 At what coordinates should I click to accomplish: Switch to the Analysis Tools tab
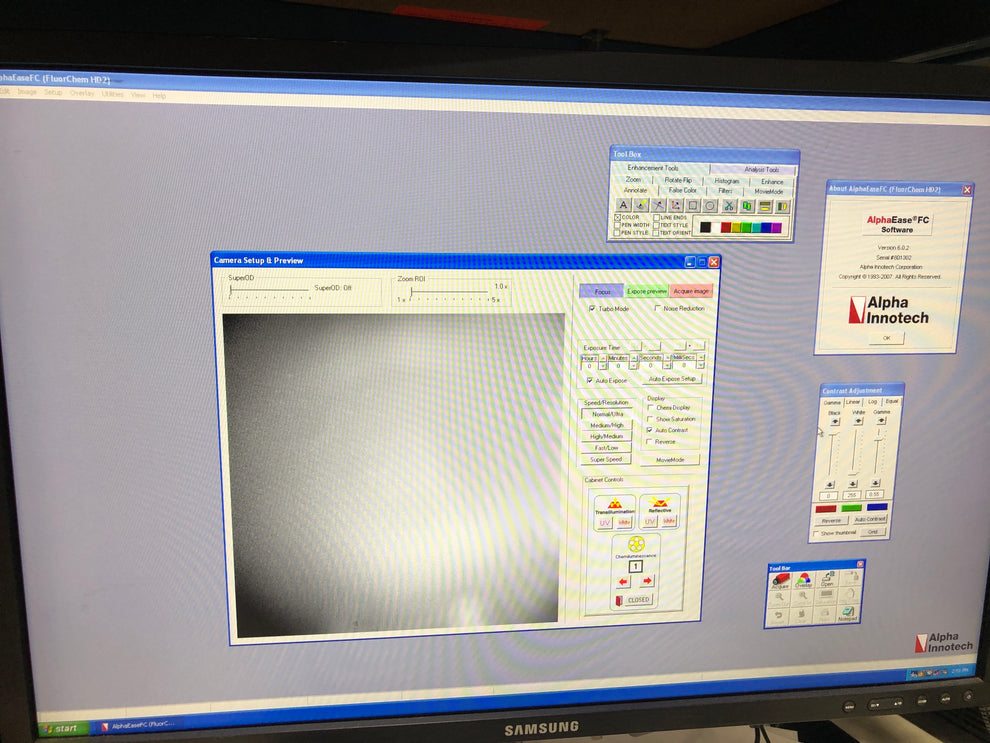pyautogui.click(x=761, y=170)
